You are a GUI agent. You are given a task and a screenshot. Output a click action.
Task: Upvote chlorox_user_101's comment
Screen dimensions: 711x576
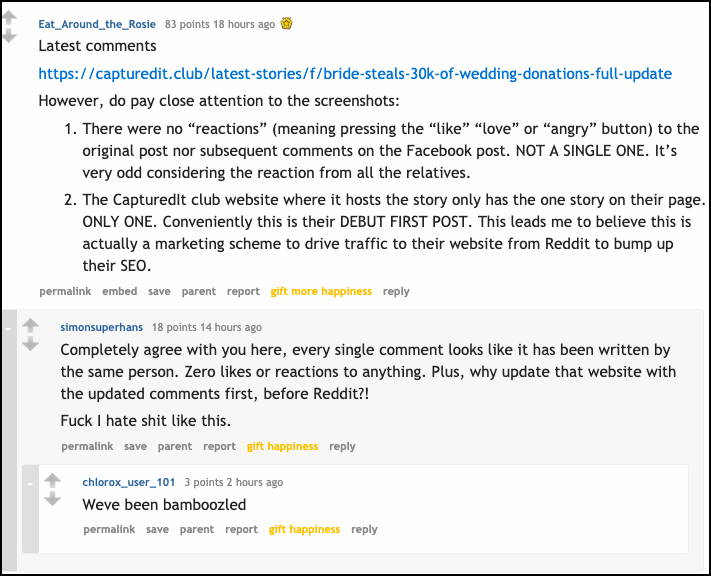52,481
